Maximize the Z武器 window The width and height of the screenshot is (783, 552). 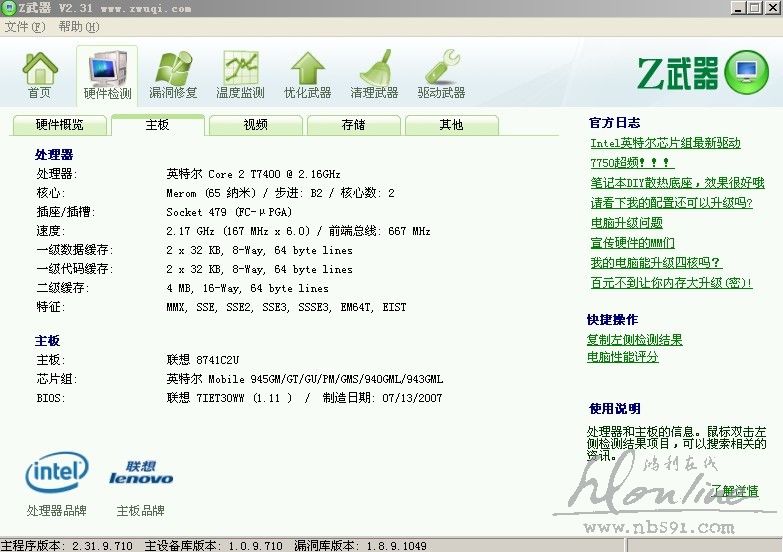pos(755,7)
